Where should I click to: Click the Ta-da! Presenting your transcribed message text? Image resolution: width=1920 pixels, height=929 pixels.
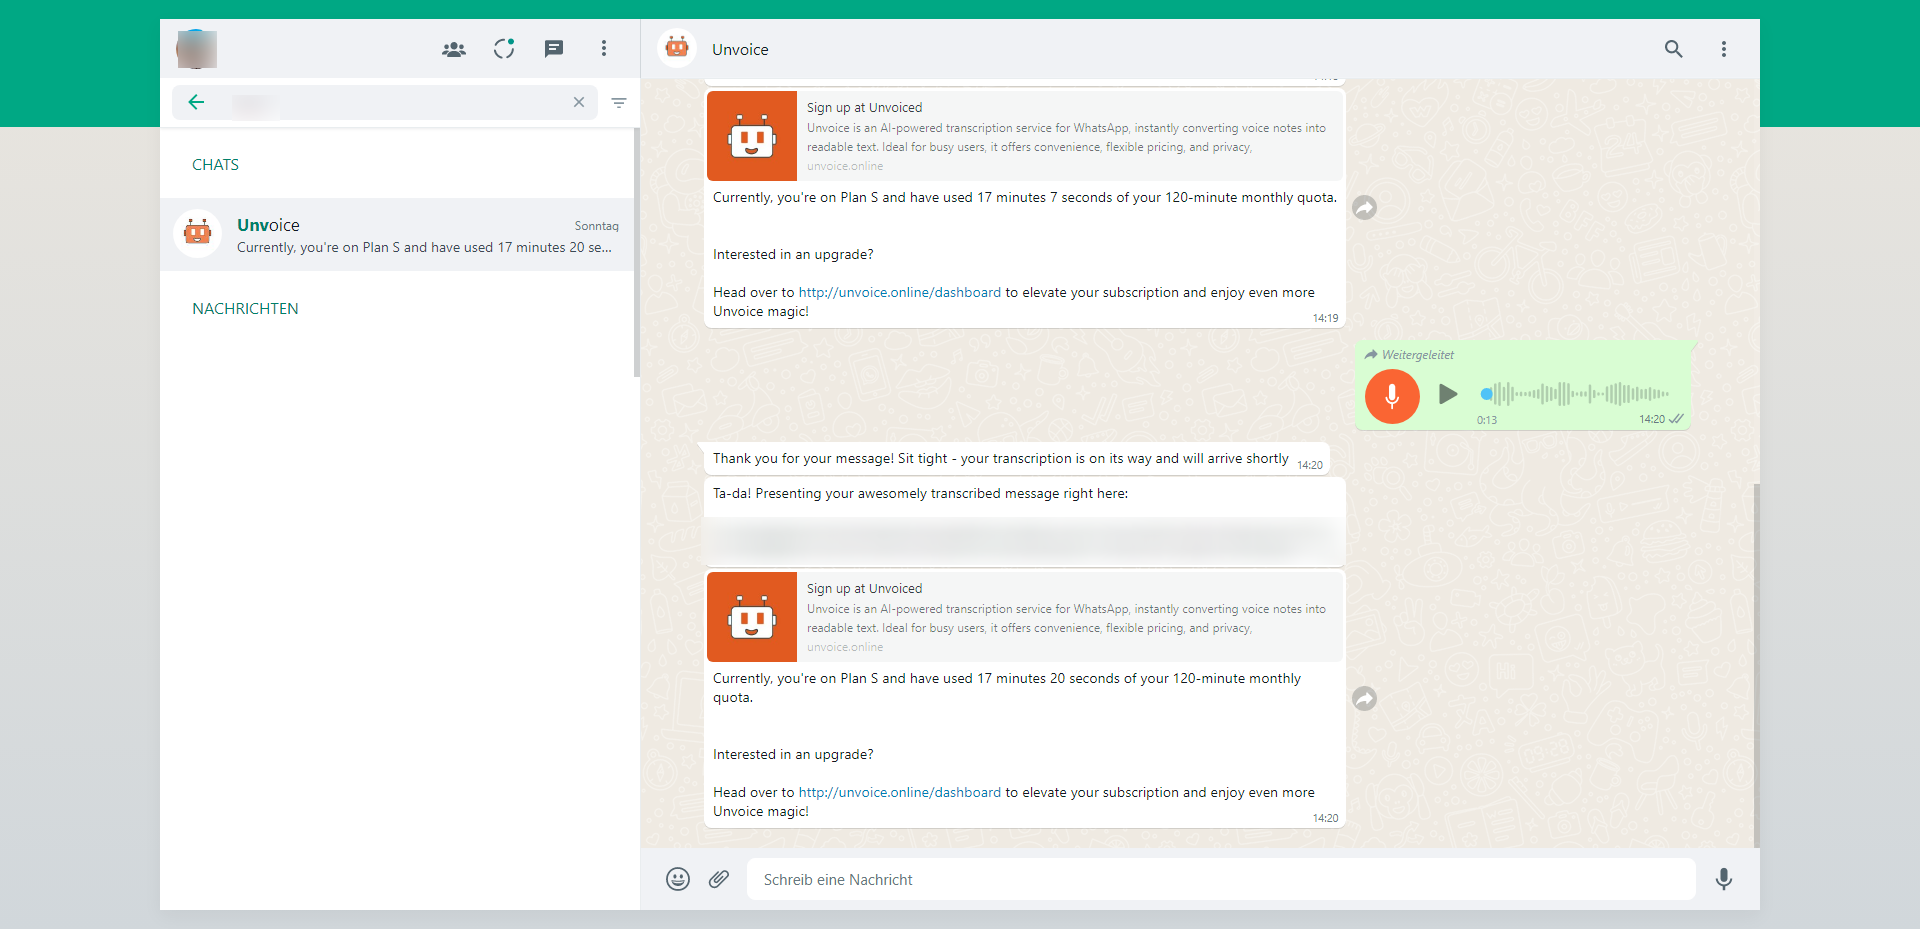920,493
